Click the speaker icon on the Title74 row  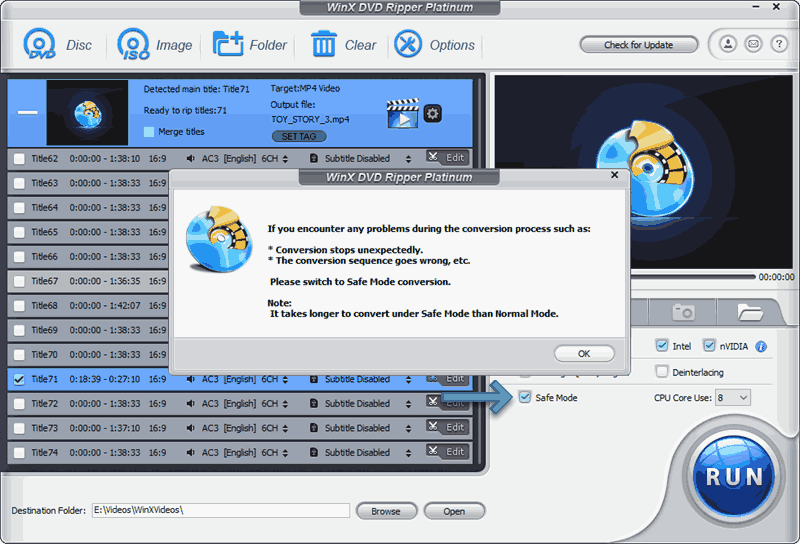point(191,453)
